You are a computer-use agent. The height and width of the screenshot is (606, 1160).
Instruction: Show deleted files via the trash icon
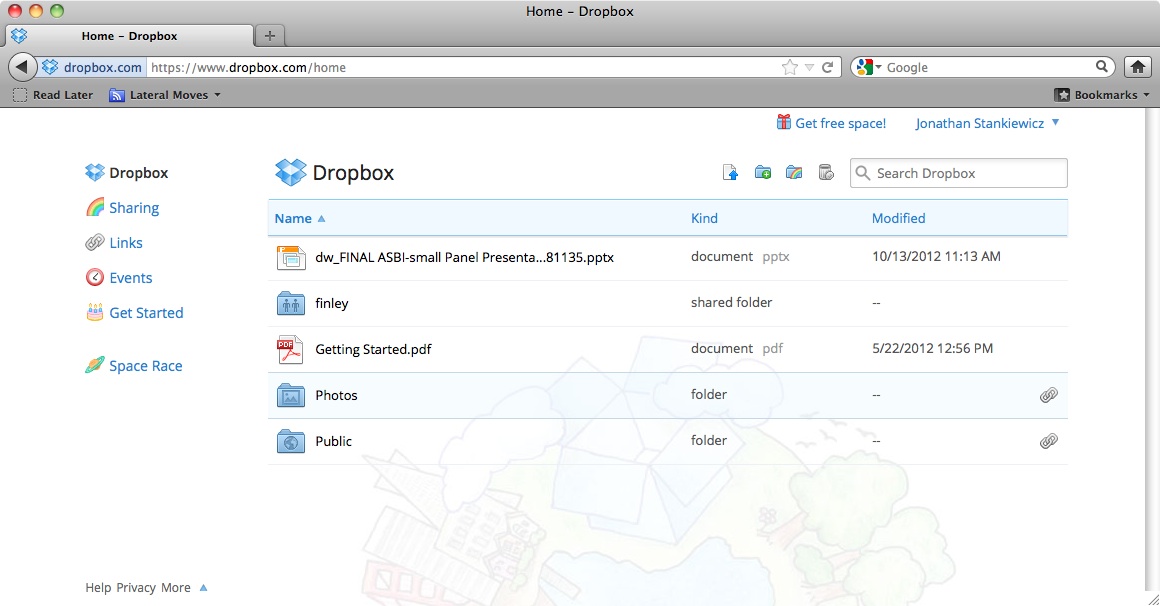(826, 172)
